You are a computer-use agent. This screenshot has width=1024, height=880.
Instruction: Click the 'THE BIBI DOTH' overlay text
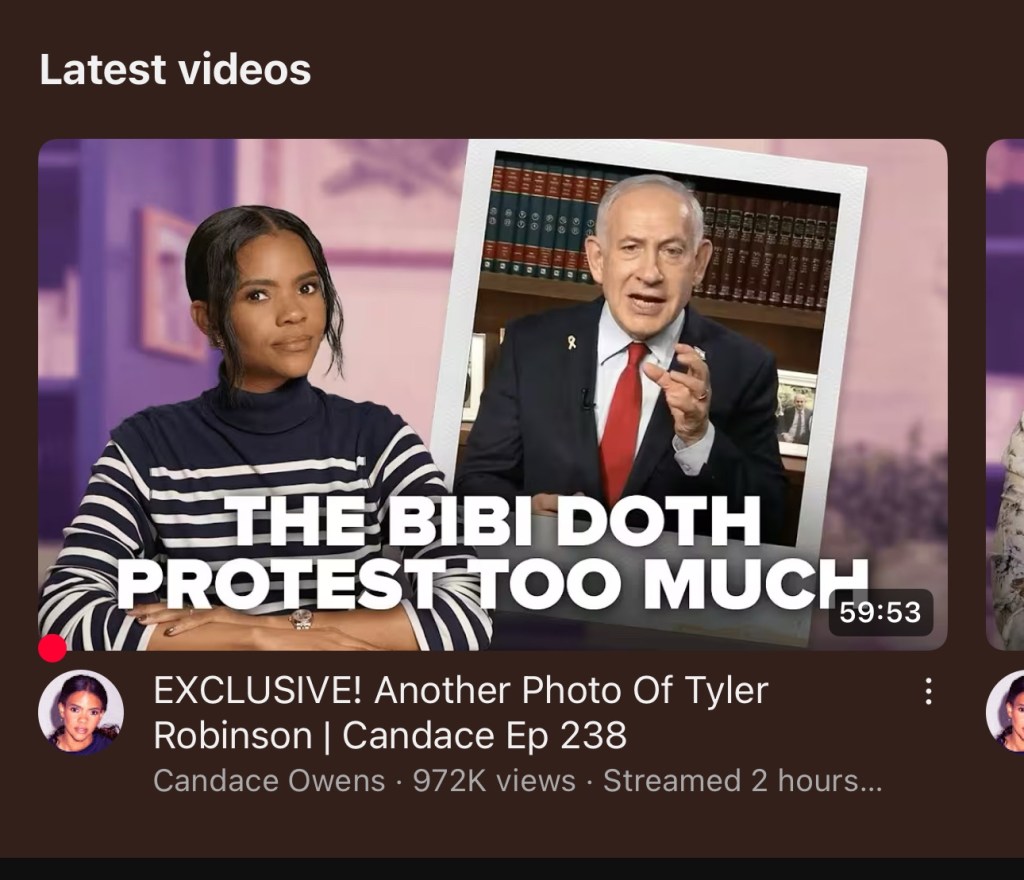[x=496, y=520]
